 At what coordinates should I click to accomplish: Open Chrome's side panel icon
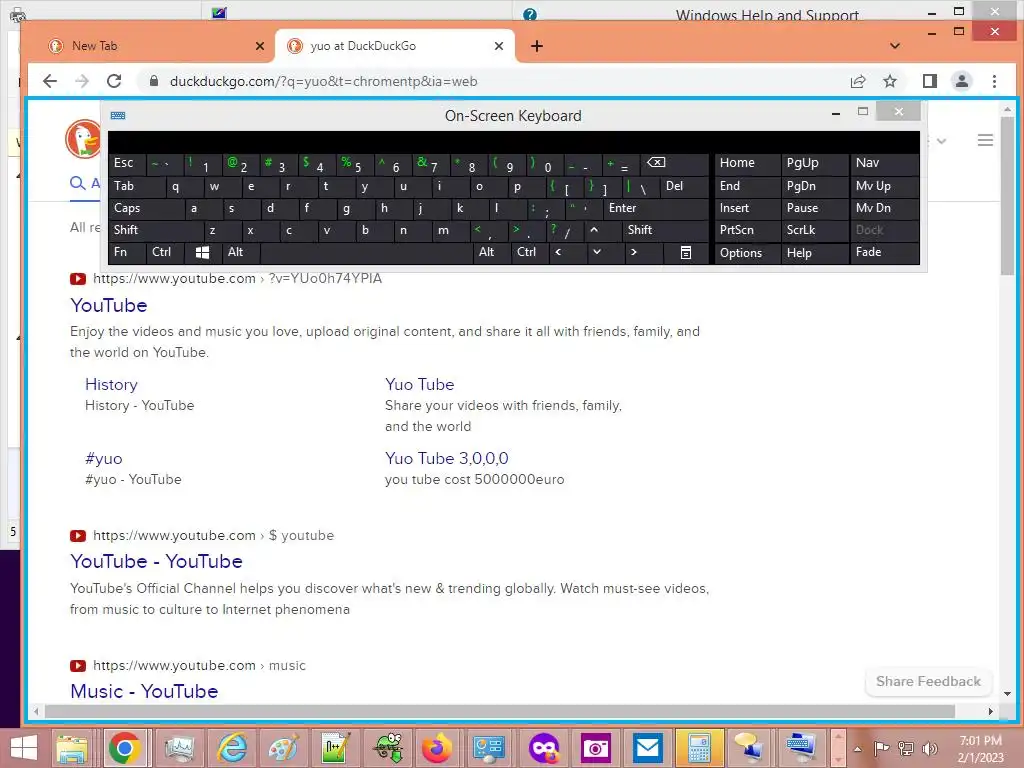(x=929, y=81)
